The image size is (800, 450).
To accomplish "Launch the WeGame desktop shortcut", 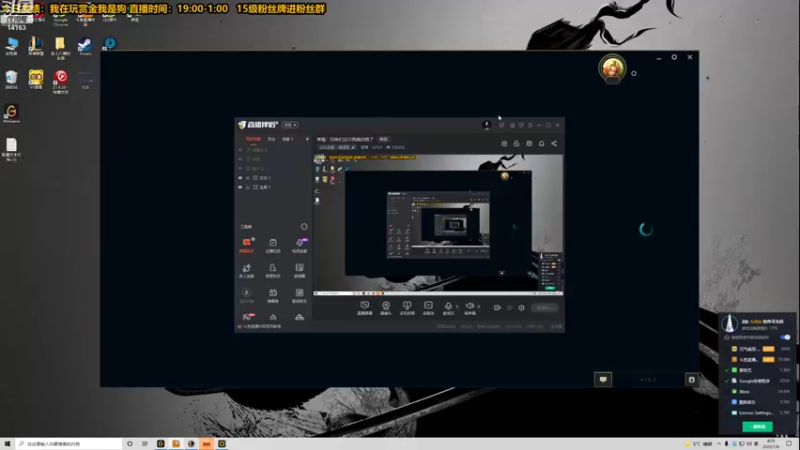I will tap(11, 113).
